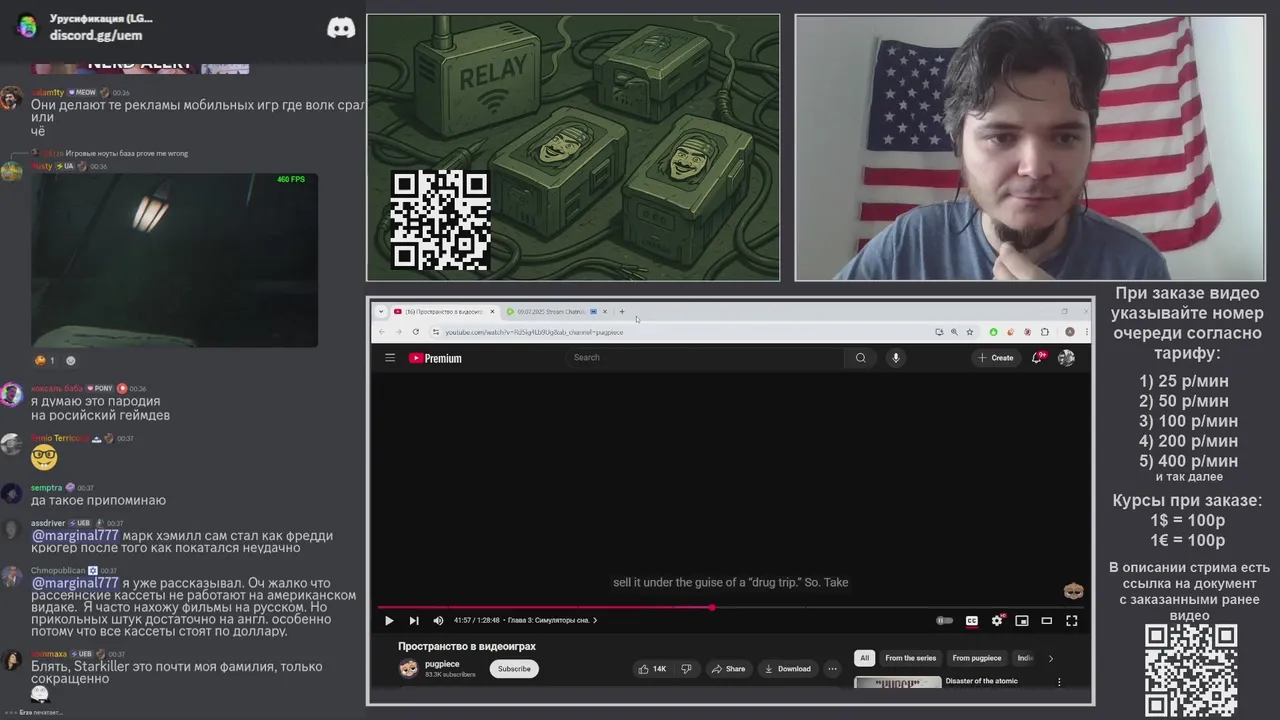Screen dimensions: 1280x720
Task: Open the YouTube account avatar menu
Action: (1067, 358)
